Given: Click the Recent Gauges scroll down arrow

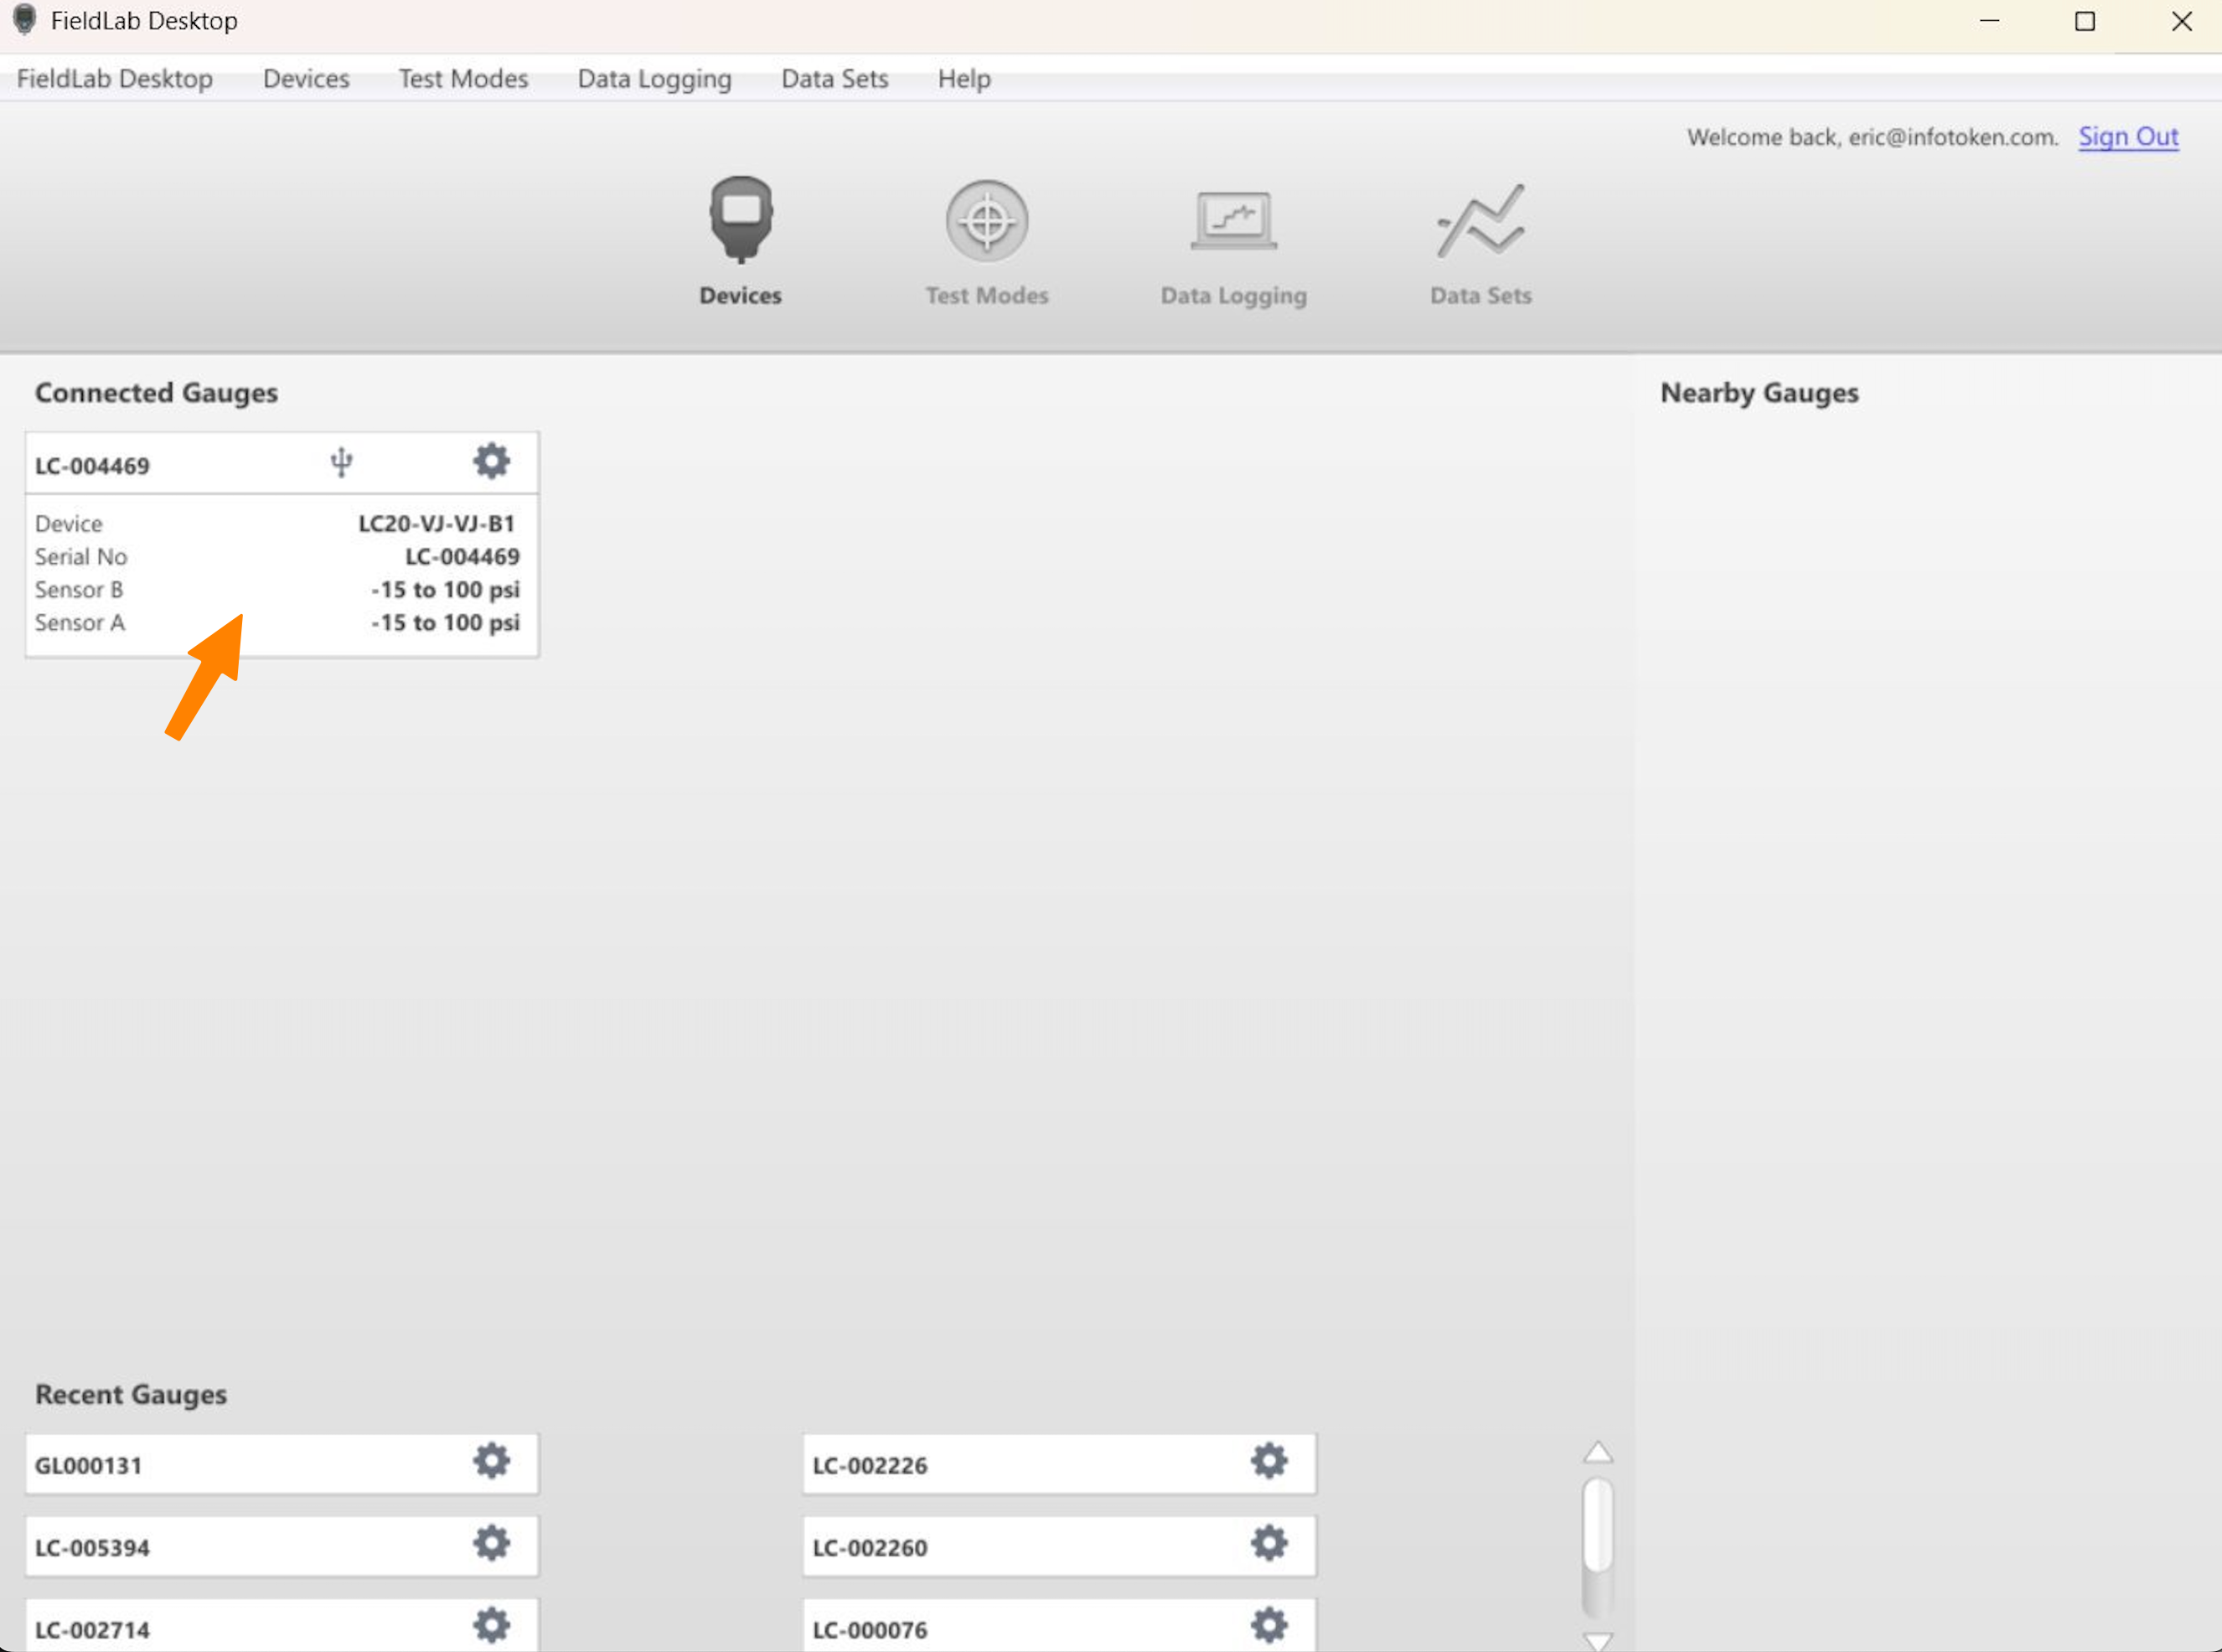Looking at the screenshot, I should coord(1598,1640).
